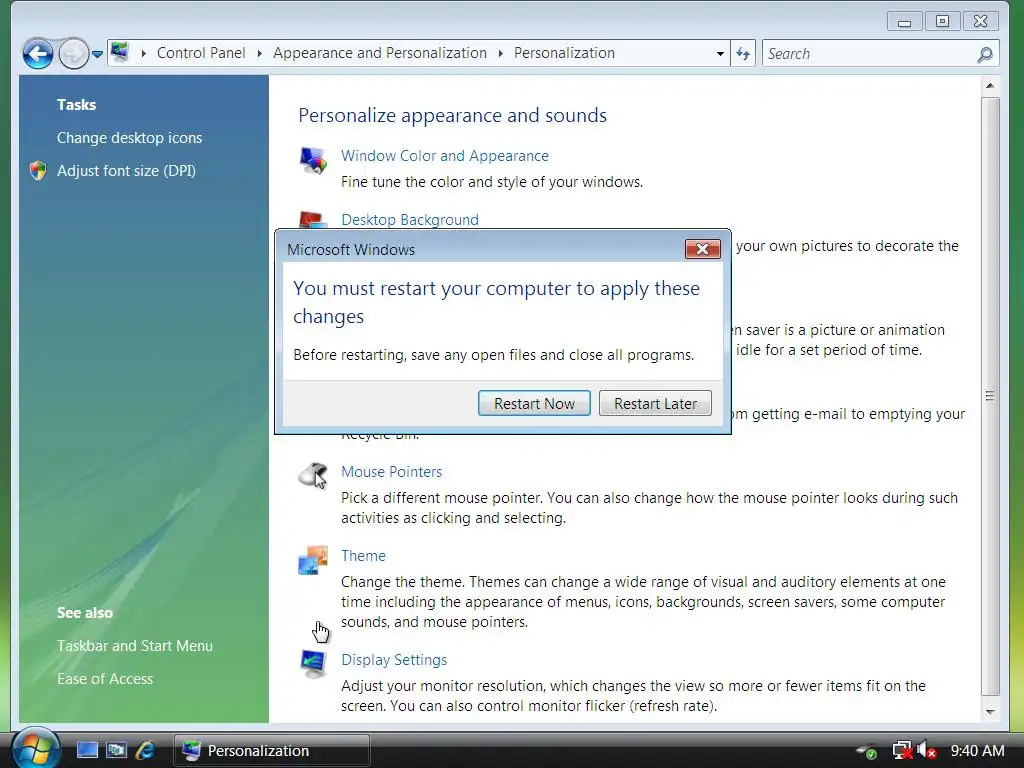The height and width of the screenshot is (768, 1024).
Task: Select Personalization breadcrumb in address bar
Action: (x=564, y=53)
